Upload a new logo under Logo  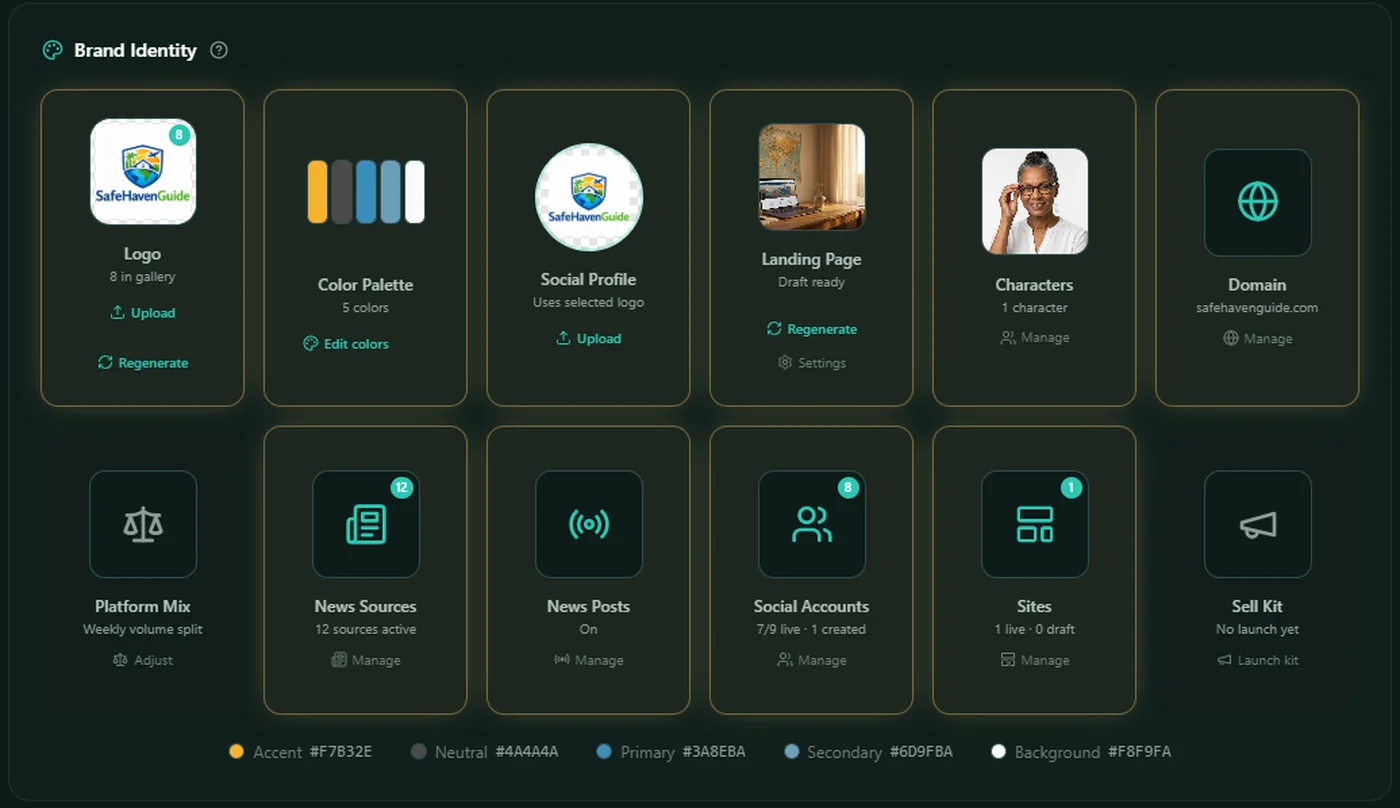pos(143,313)
